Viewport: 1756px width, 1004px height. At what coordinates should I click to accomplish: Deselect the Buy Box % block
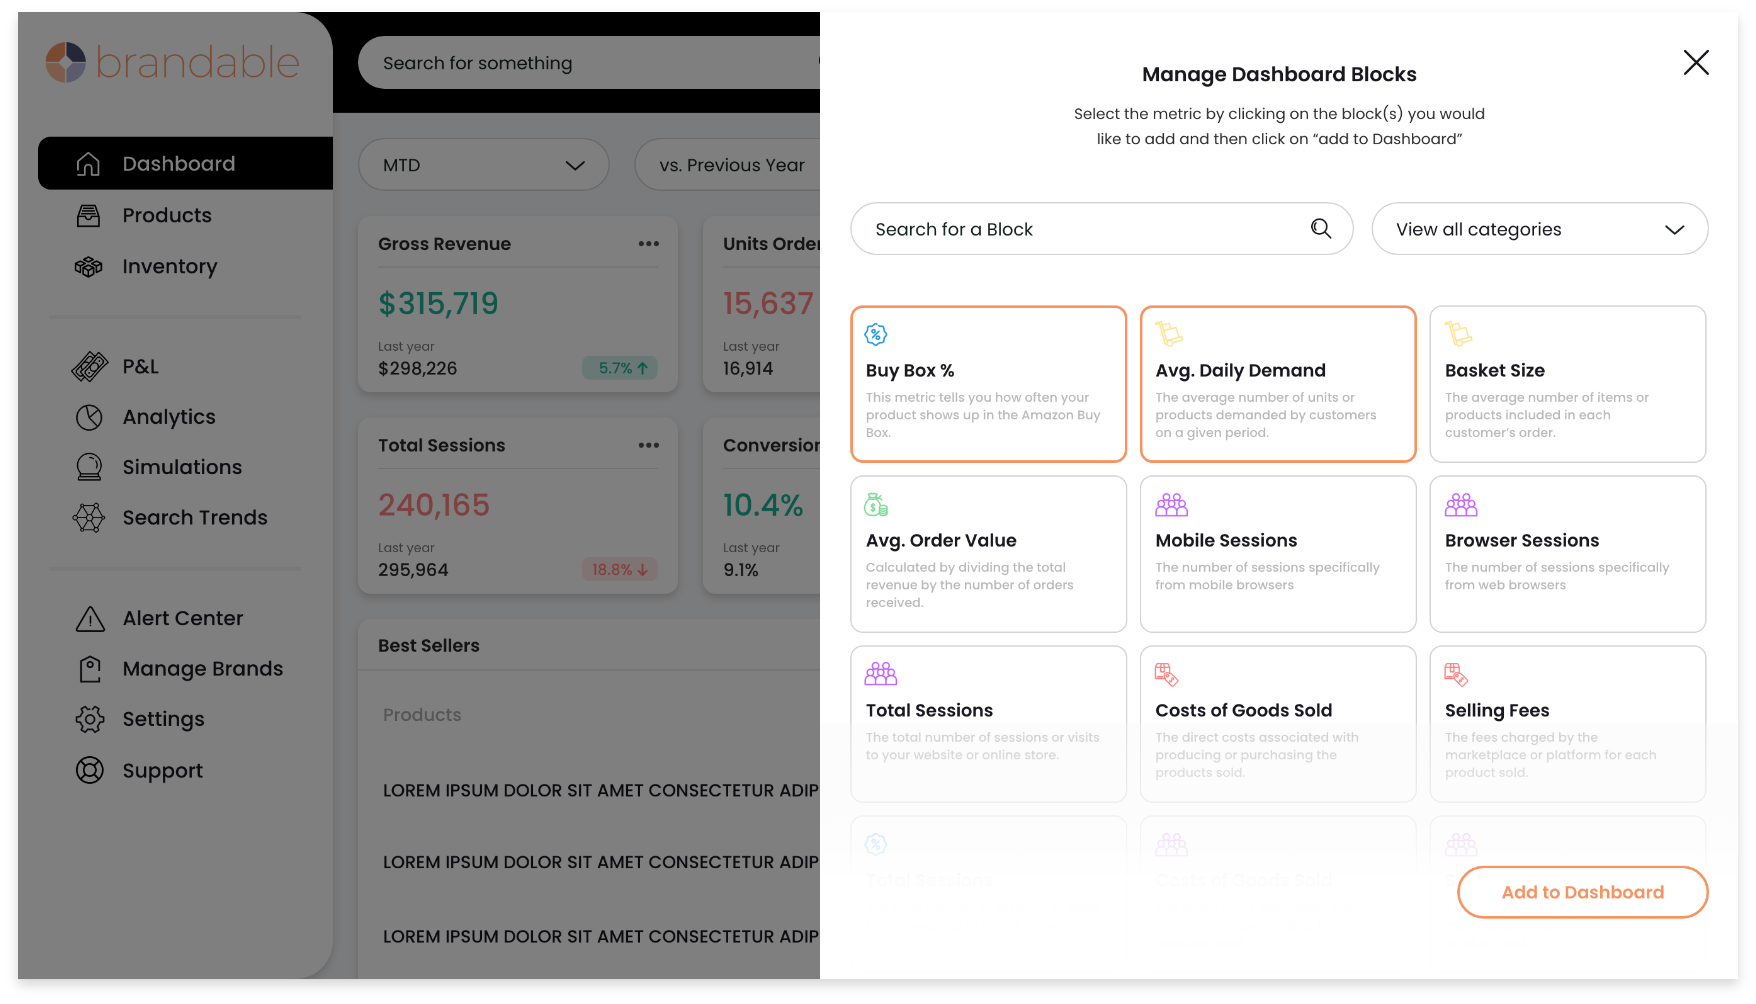pyautogui.click(x=988, y=384)
